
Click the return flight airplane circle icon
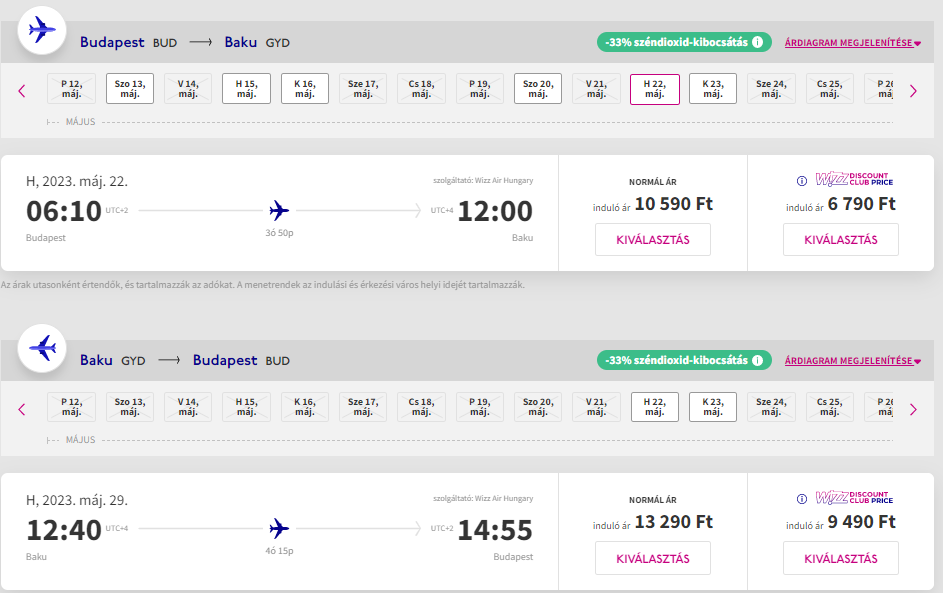[x=42, y=348]
